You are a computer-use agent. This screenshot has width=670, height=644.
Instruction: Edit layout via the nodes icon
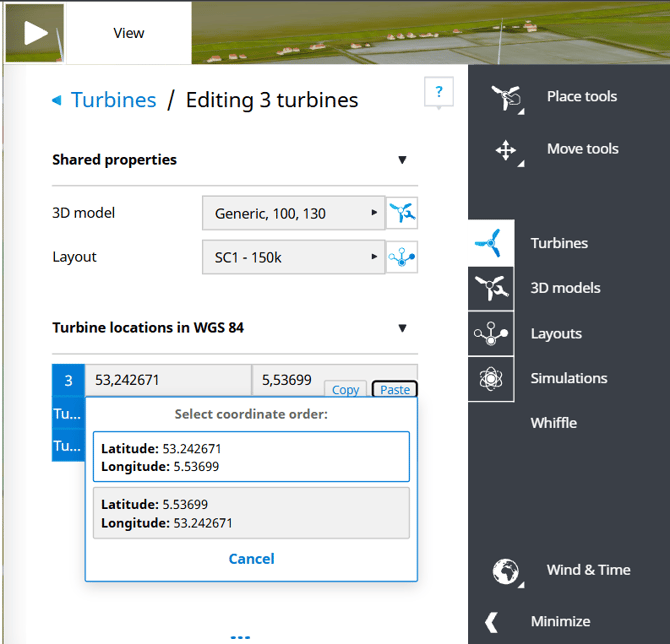pos(402,257)
